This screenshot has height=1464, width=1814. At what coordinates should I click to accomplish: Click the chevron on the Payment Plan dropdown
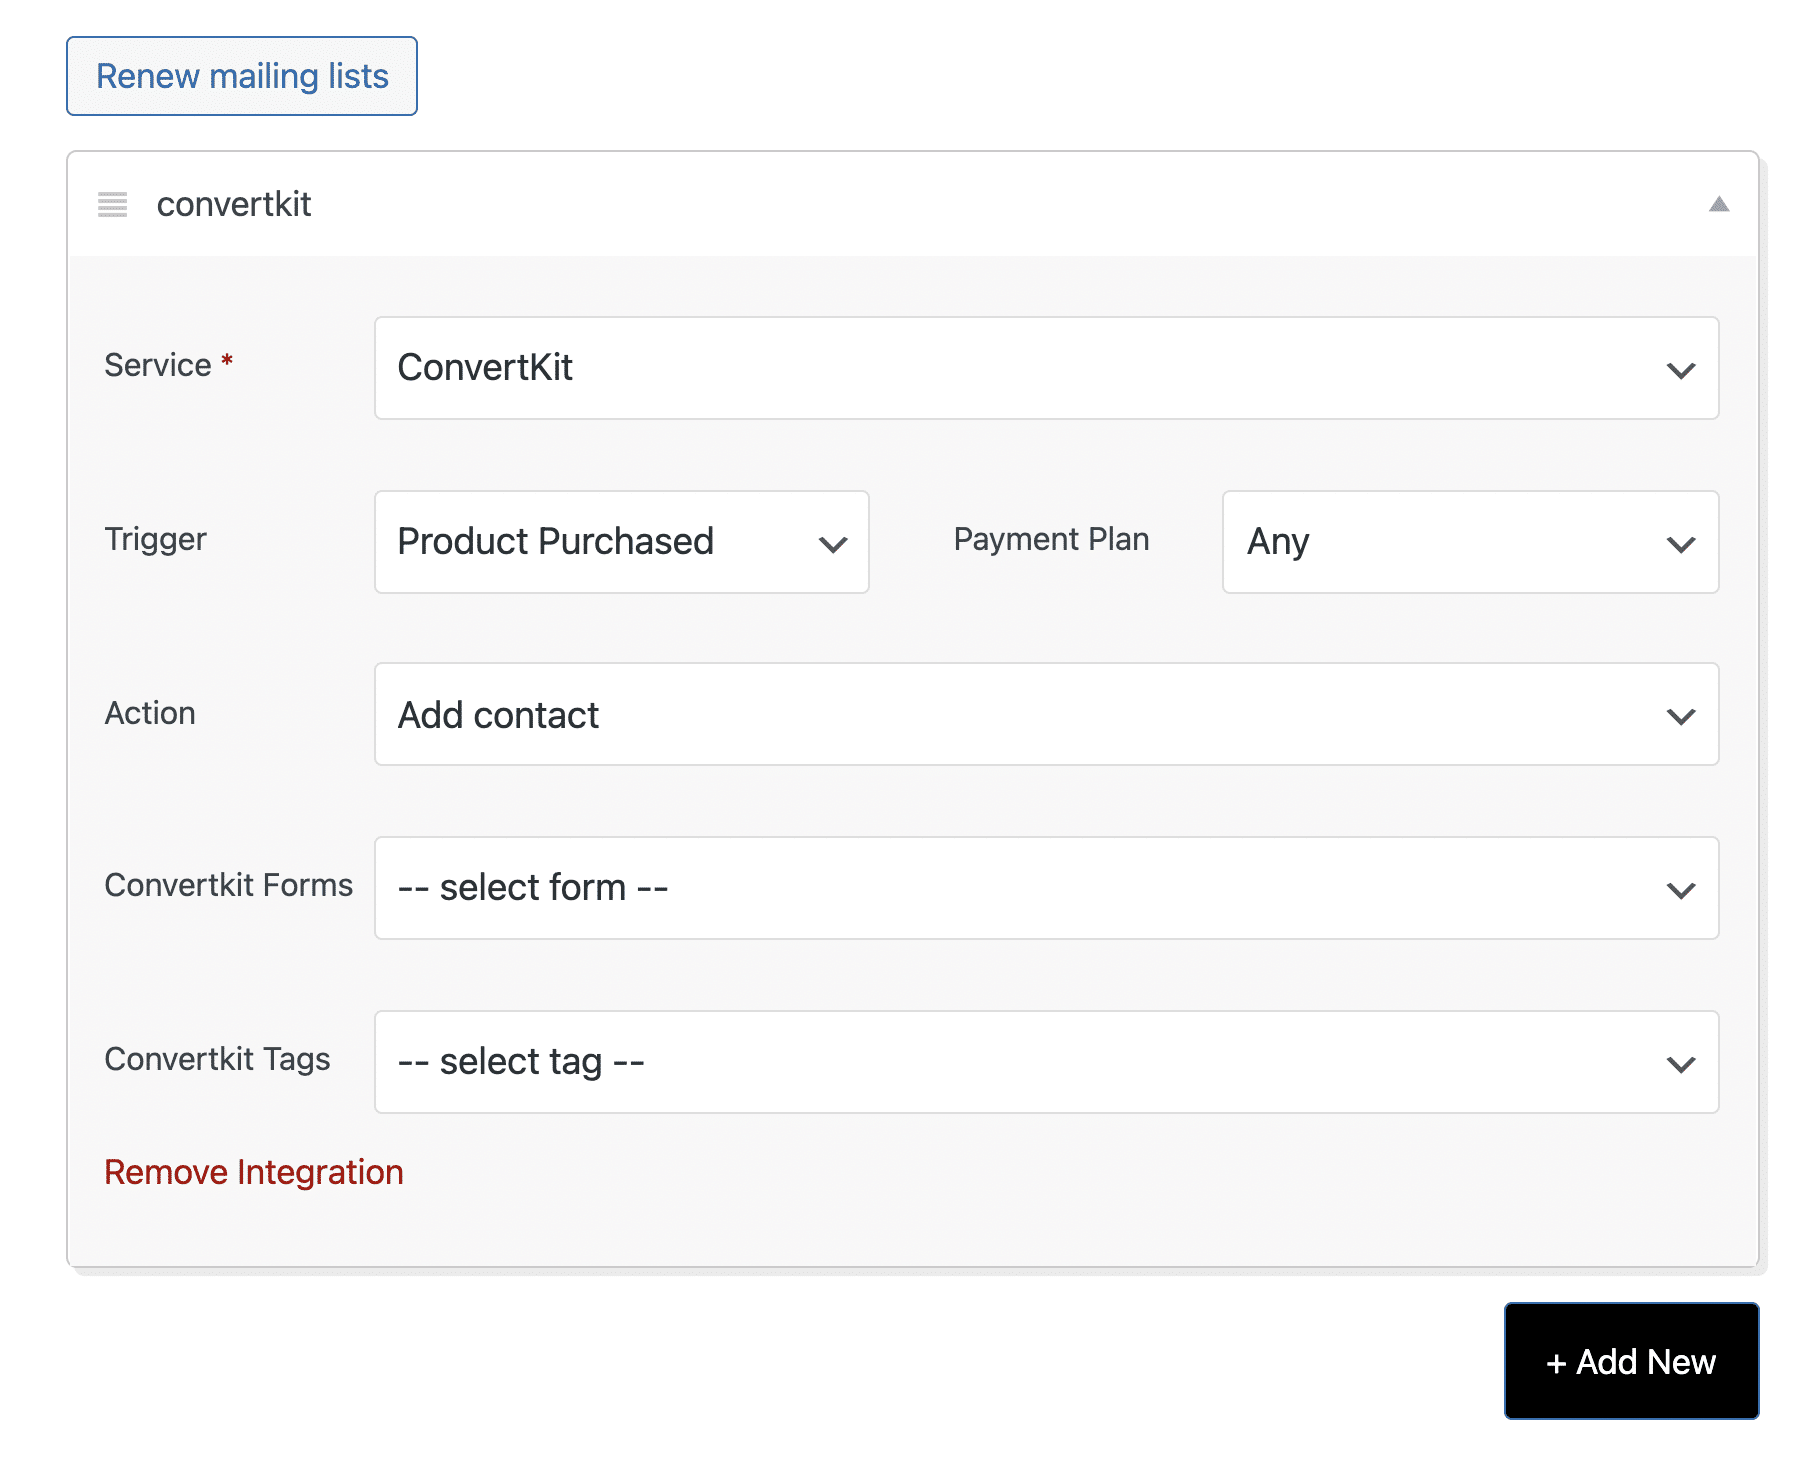1680,546
